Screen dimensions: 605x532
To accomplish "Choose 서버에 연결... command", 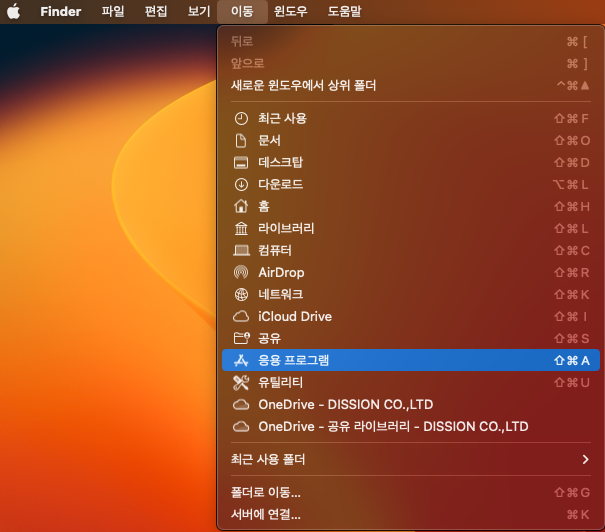I will [x=411, y=514].
